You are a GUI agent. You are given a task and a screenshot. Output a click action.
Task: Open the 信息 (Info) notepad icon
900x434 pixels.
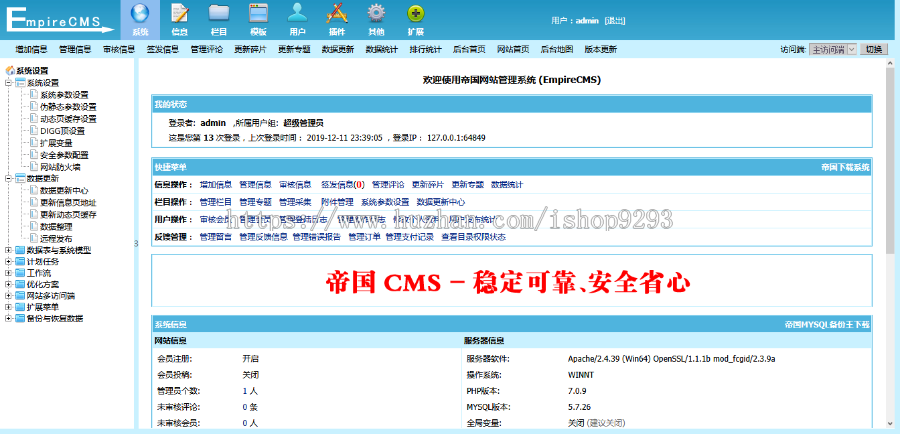click(x=180, y=15)
